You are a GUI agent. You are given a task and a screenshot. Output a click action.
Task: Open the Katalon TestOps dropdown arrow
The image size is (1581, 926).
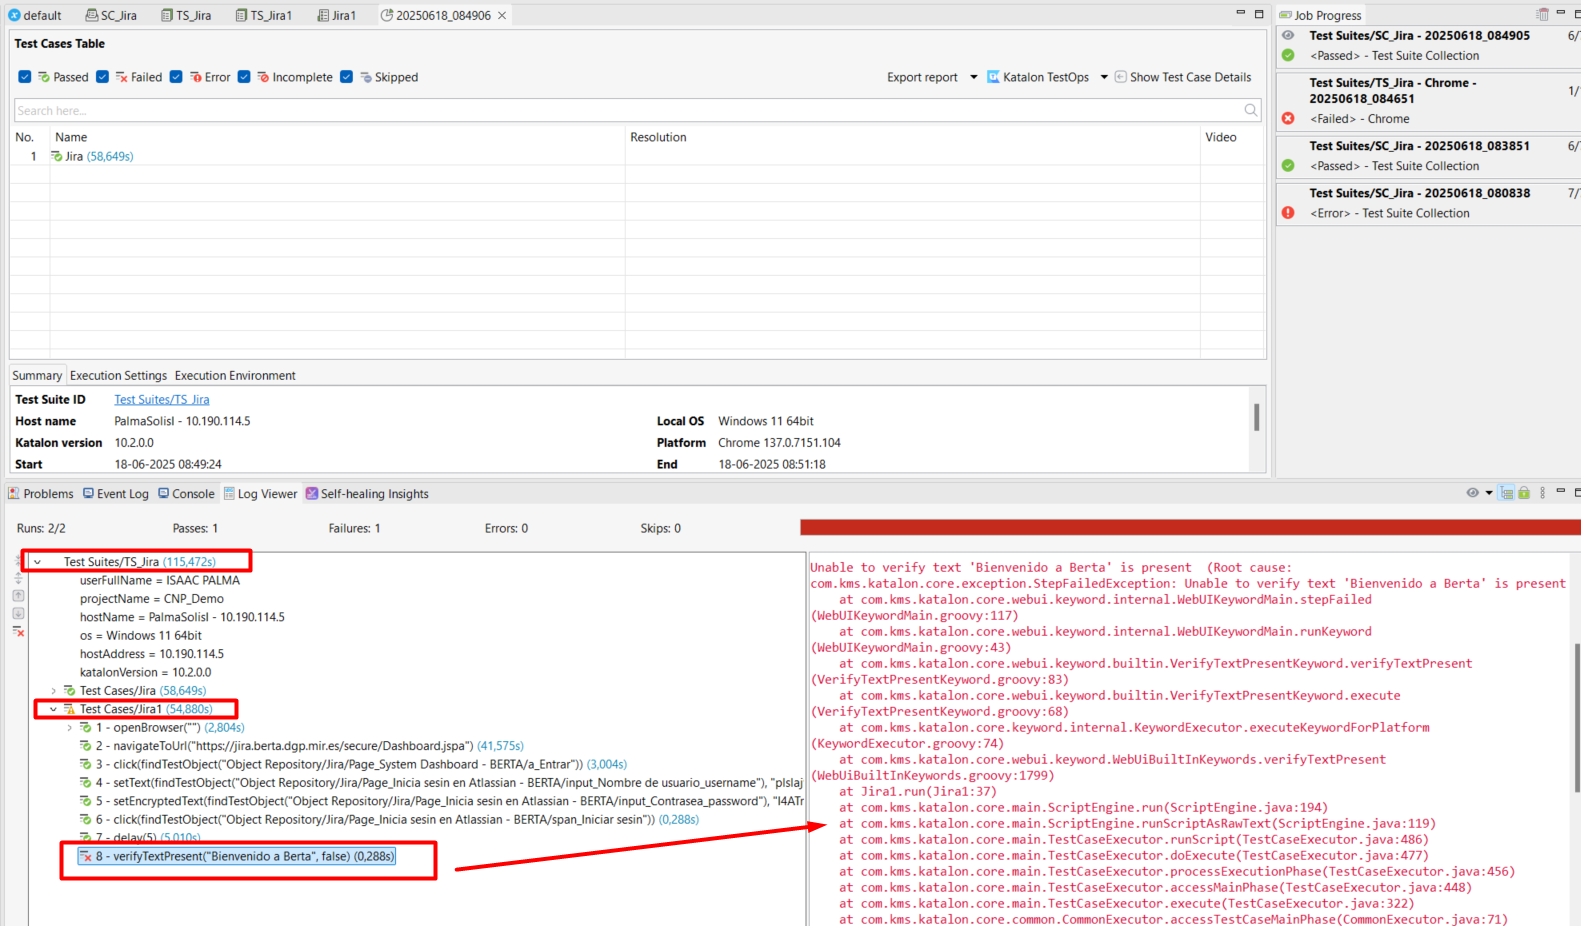tap(1104, 77)
